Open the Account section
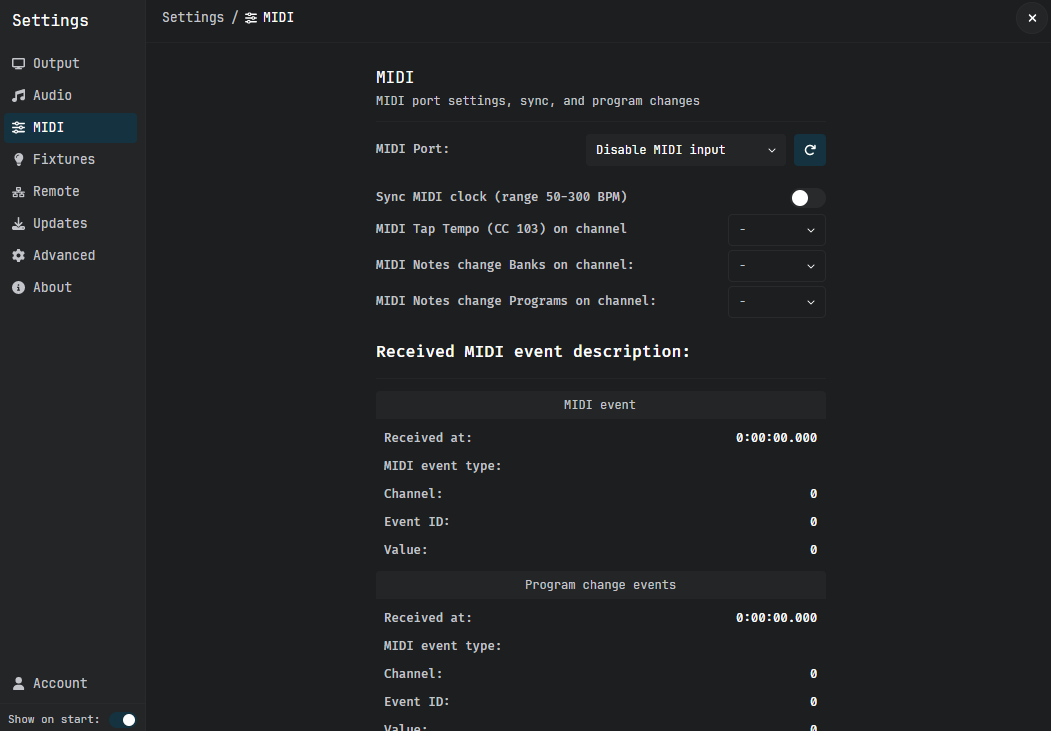1051x731 pixels. pos(70,683)
